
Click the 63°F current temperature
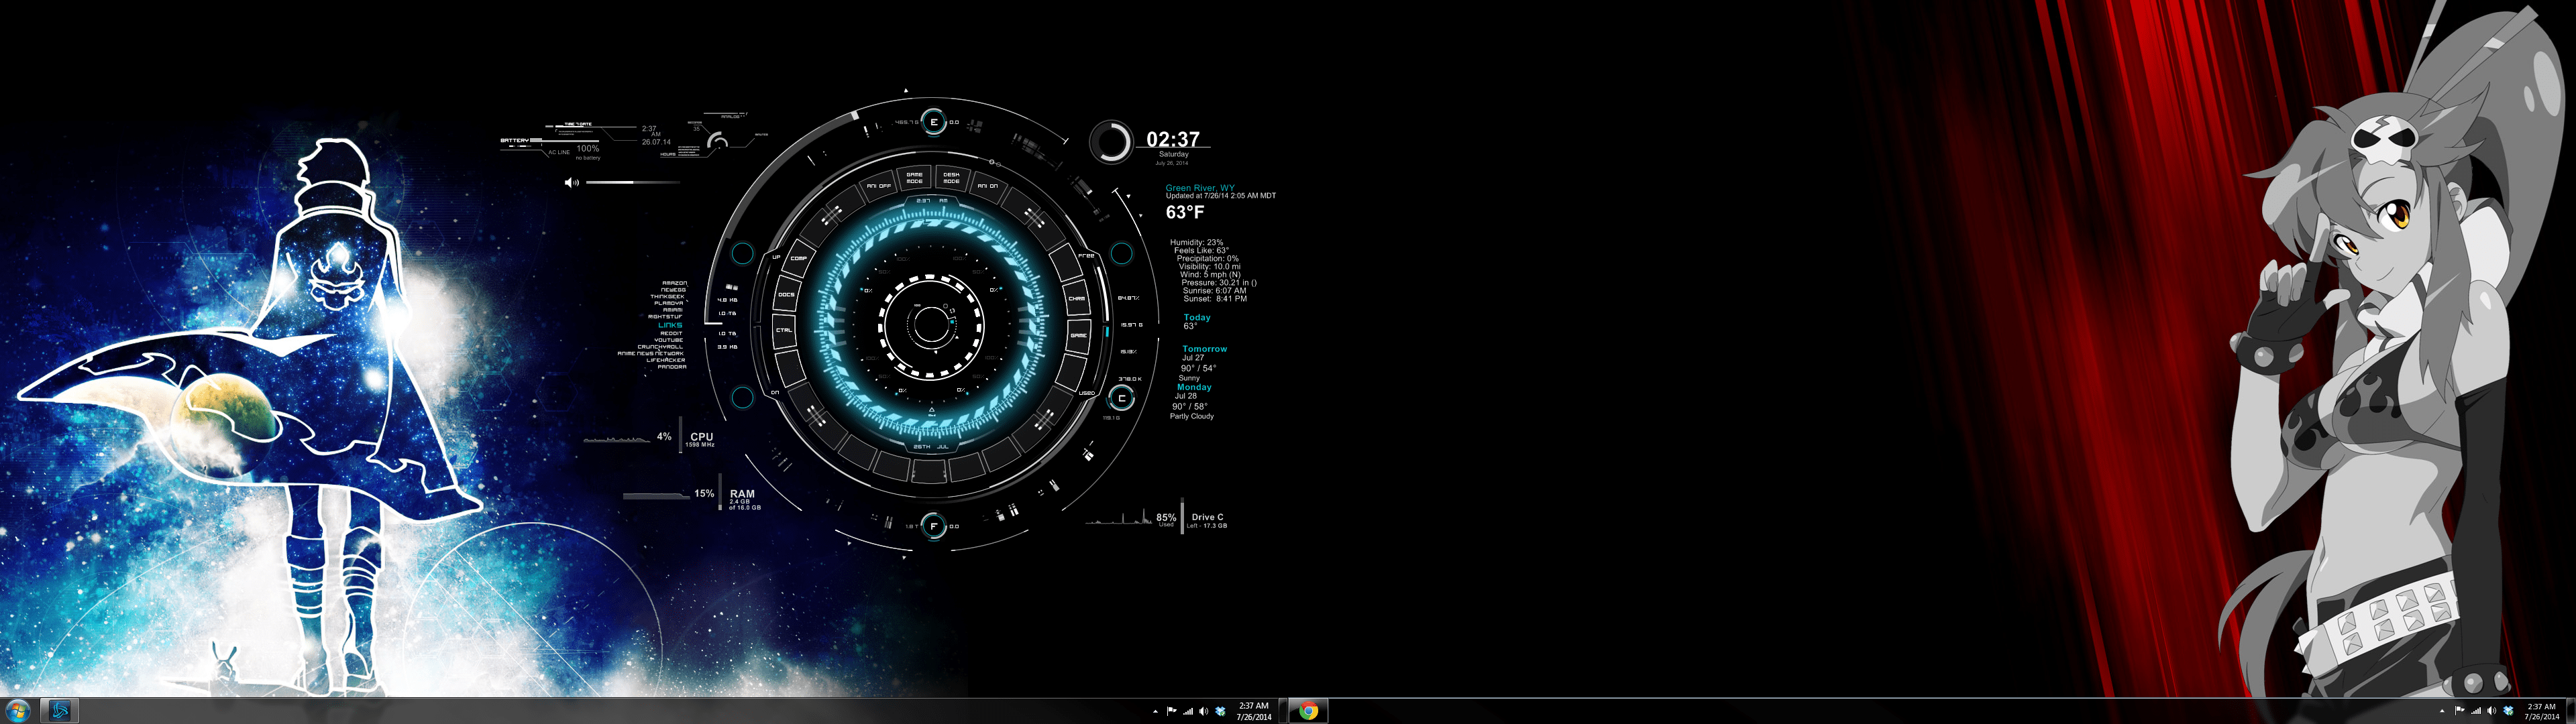pyautogui.click(x=1185, y=212)
